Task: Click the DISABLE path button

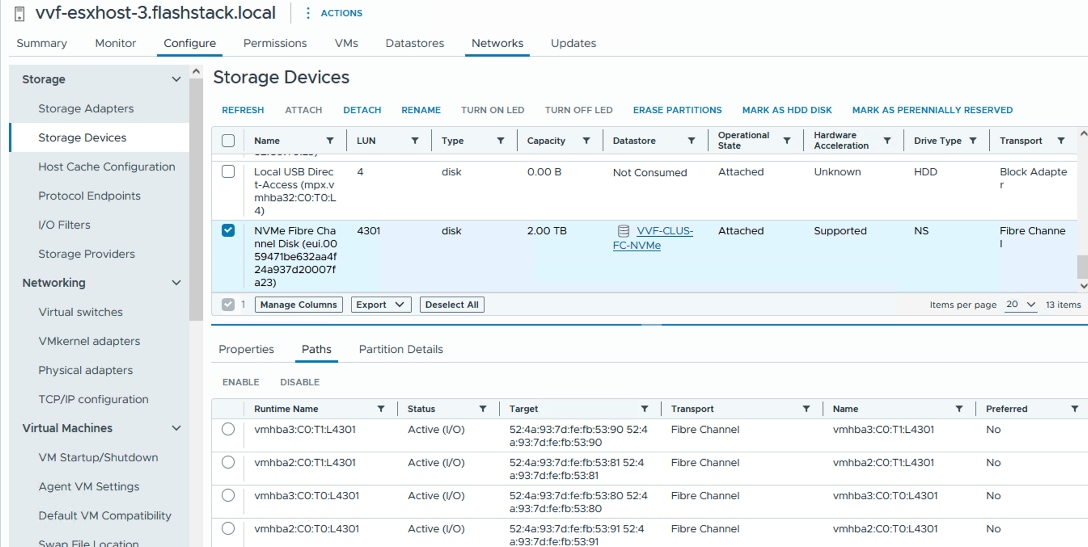Action: (300, 382)
